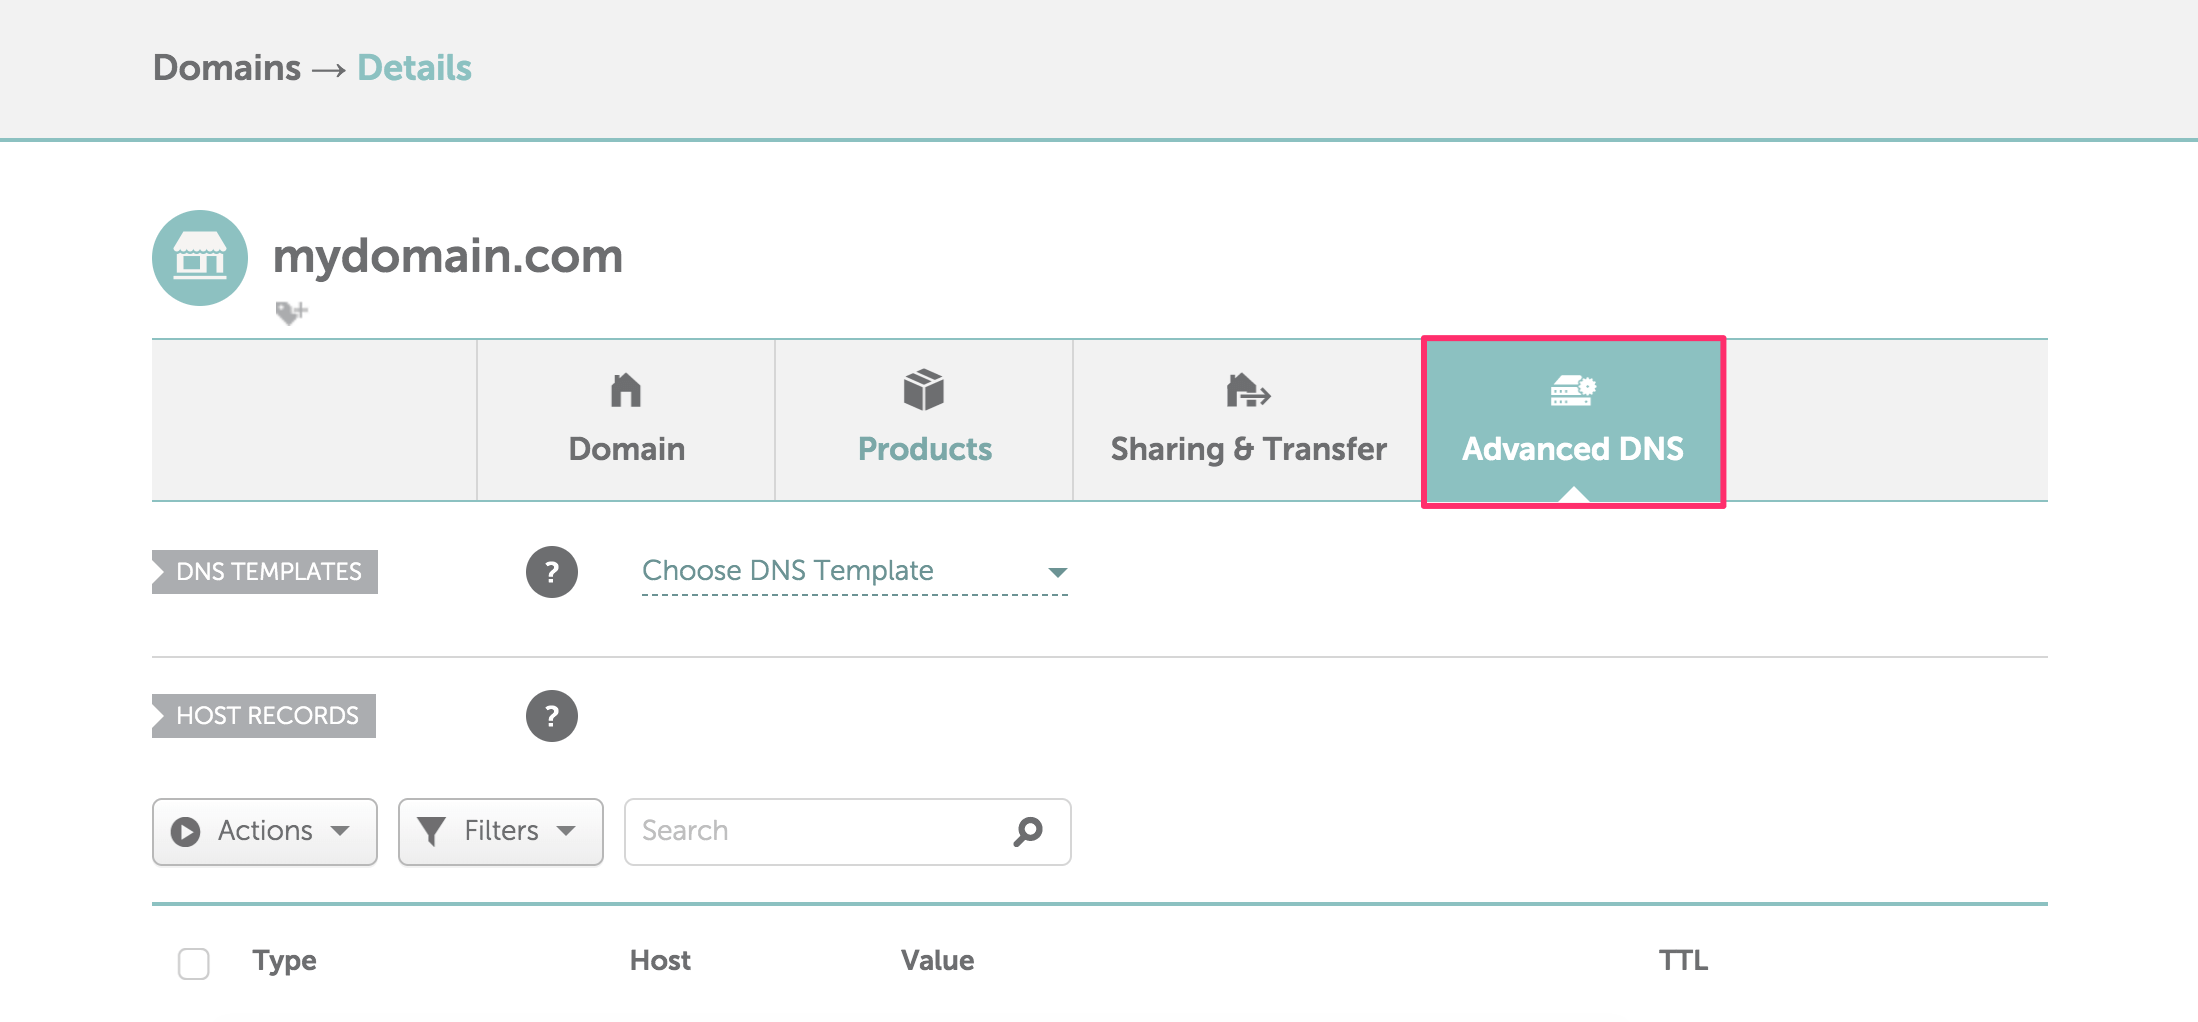Screen dimensions: 2198x1022
Task: Click the Details breadcrumb link
Action: 414,68
